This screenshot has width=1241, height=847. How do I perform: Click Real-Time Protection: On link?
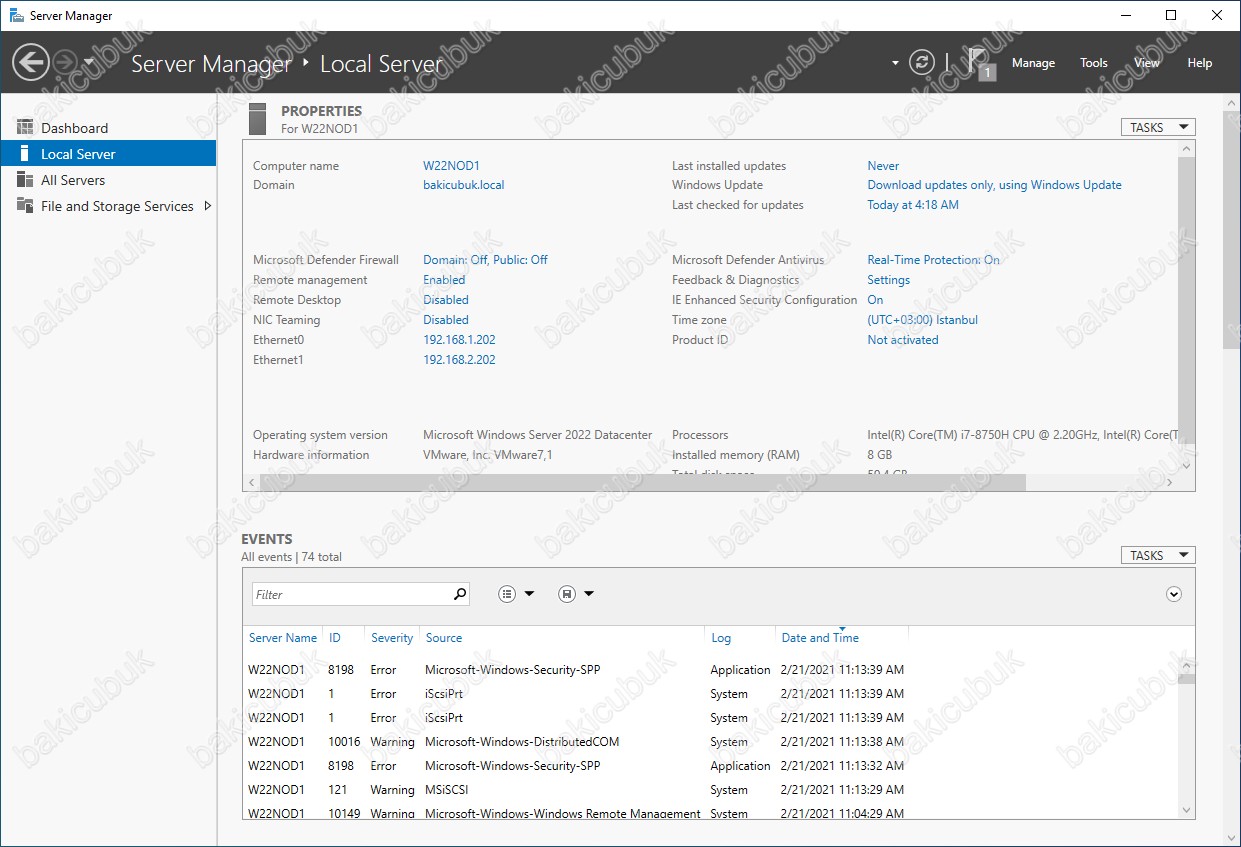coord(933,260)
